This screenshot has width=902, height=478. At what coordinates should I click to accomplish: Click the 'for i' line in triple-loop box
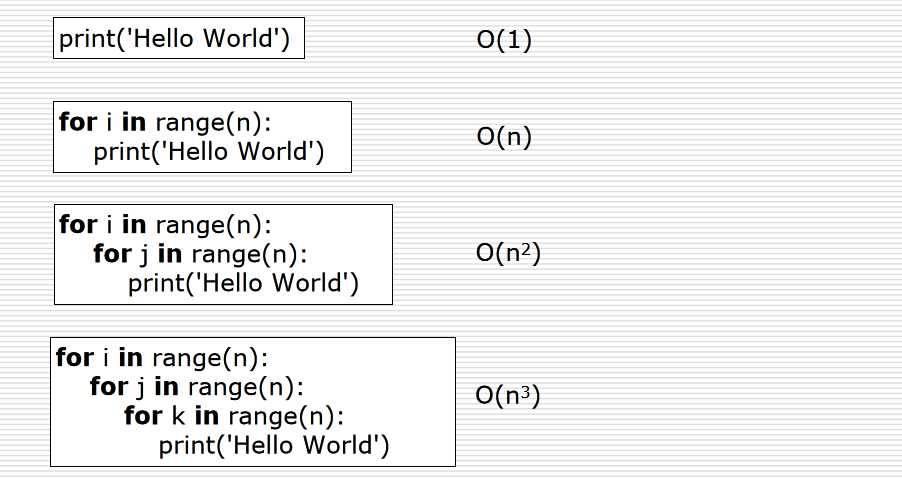[x=163, y=357]
